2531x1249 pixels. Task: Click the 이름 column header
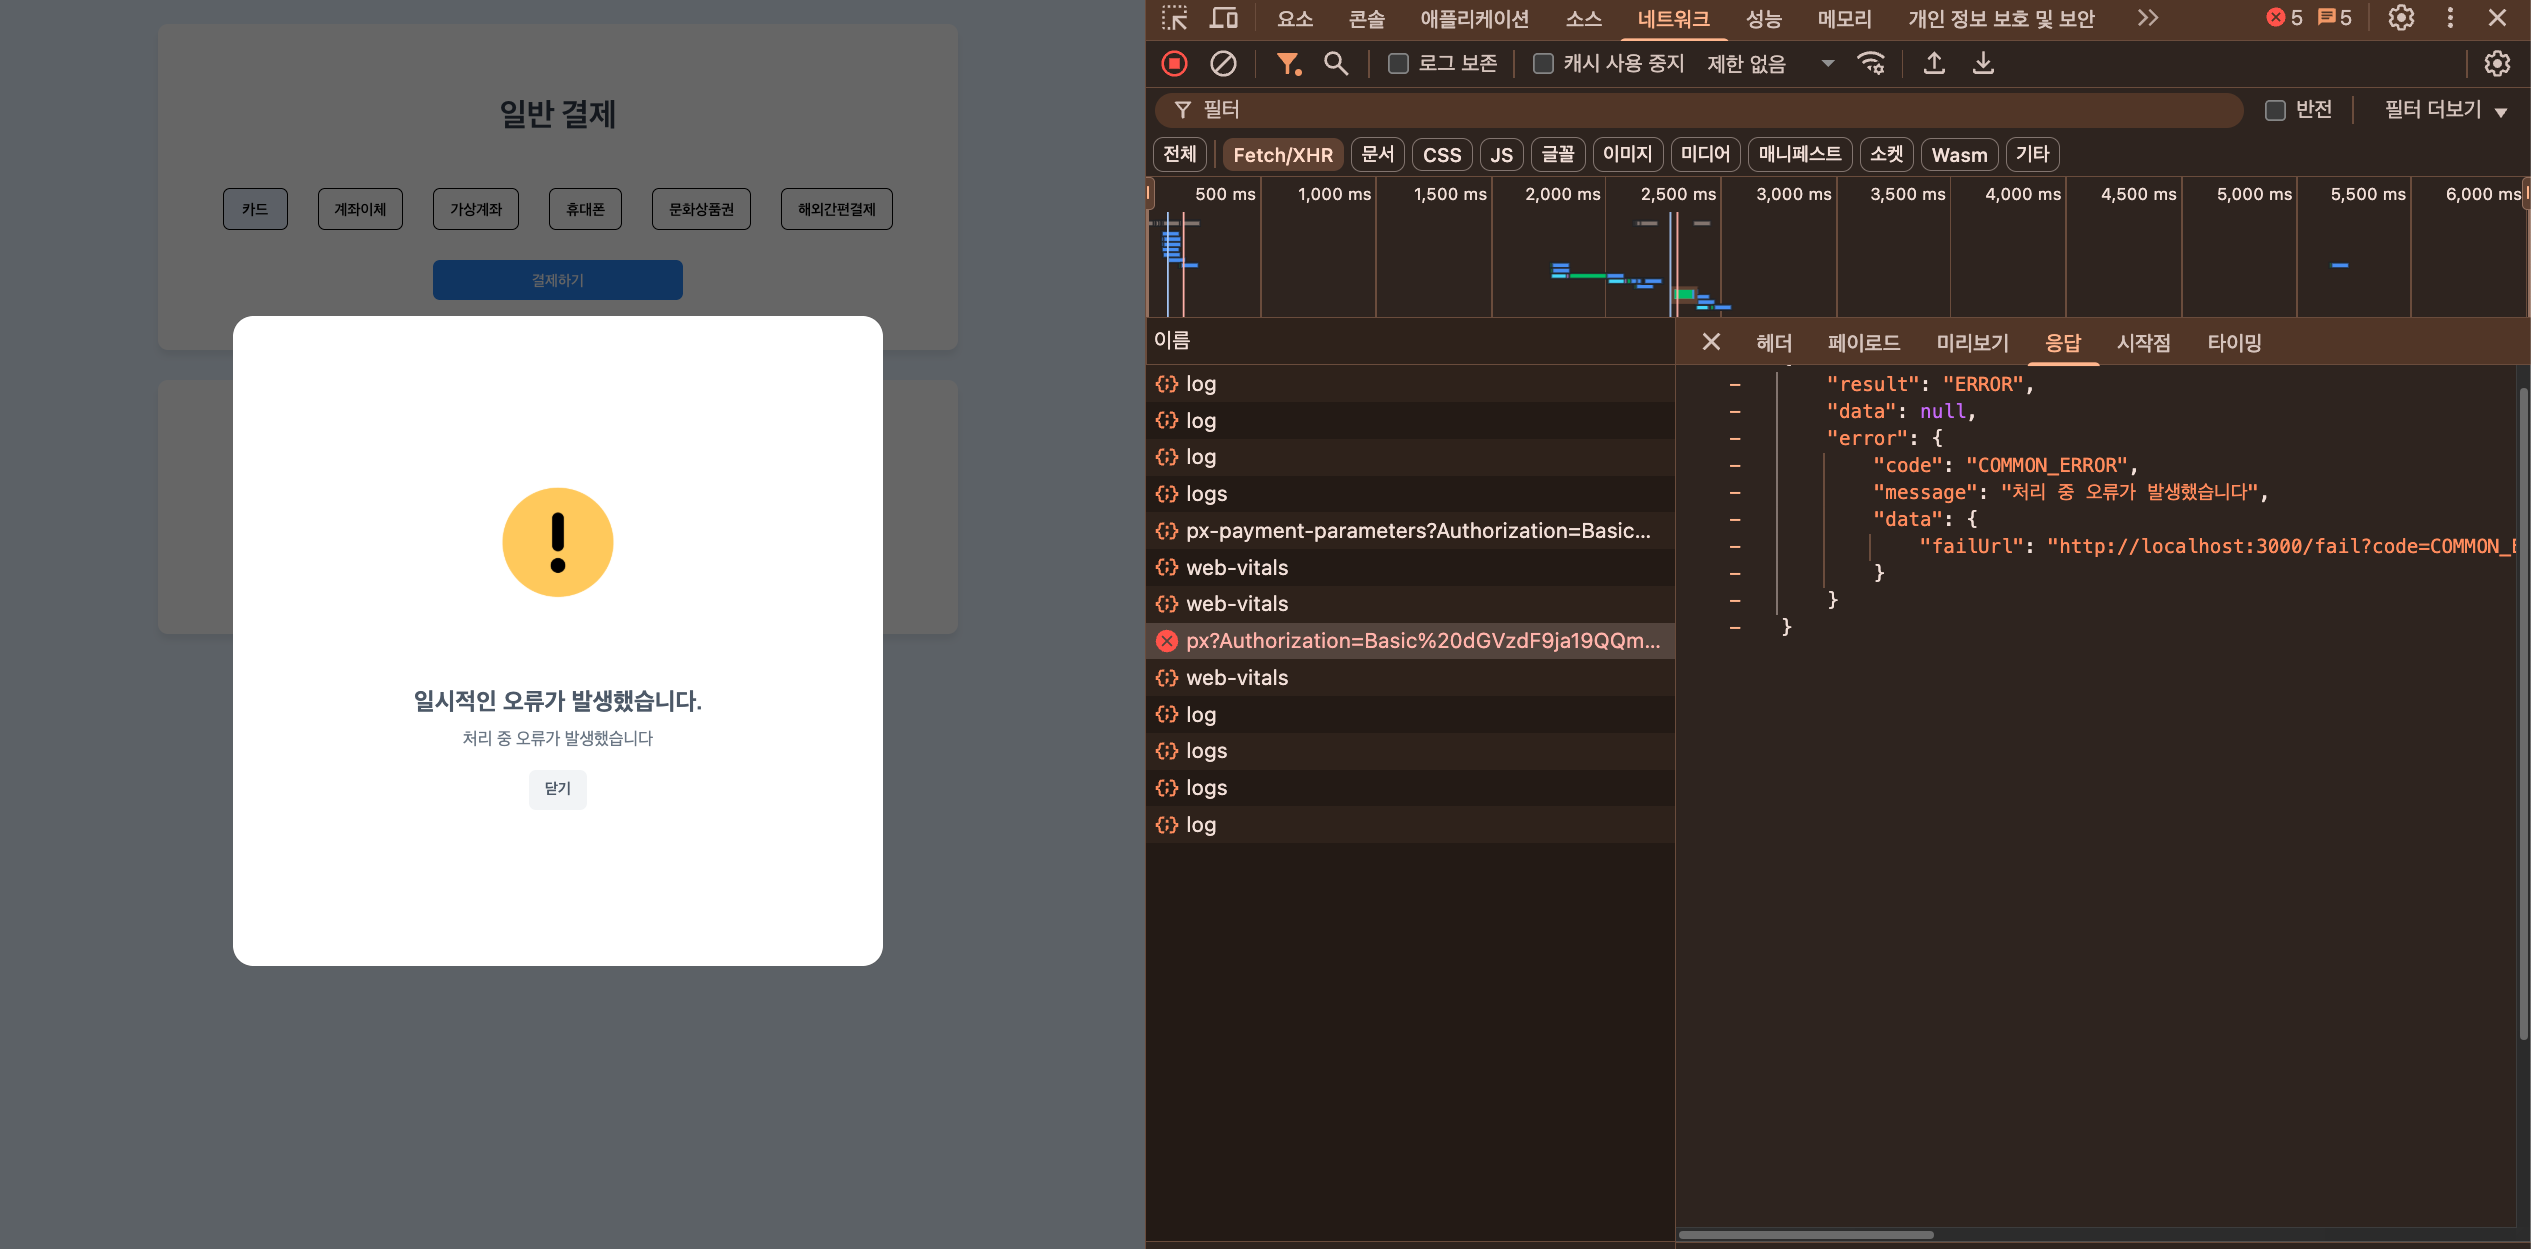[x=1410, y=341]
